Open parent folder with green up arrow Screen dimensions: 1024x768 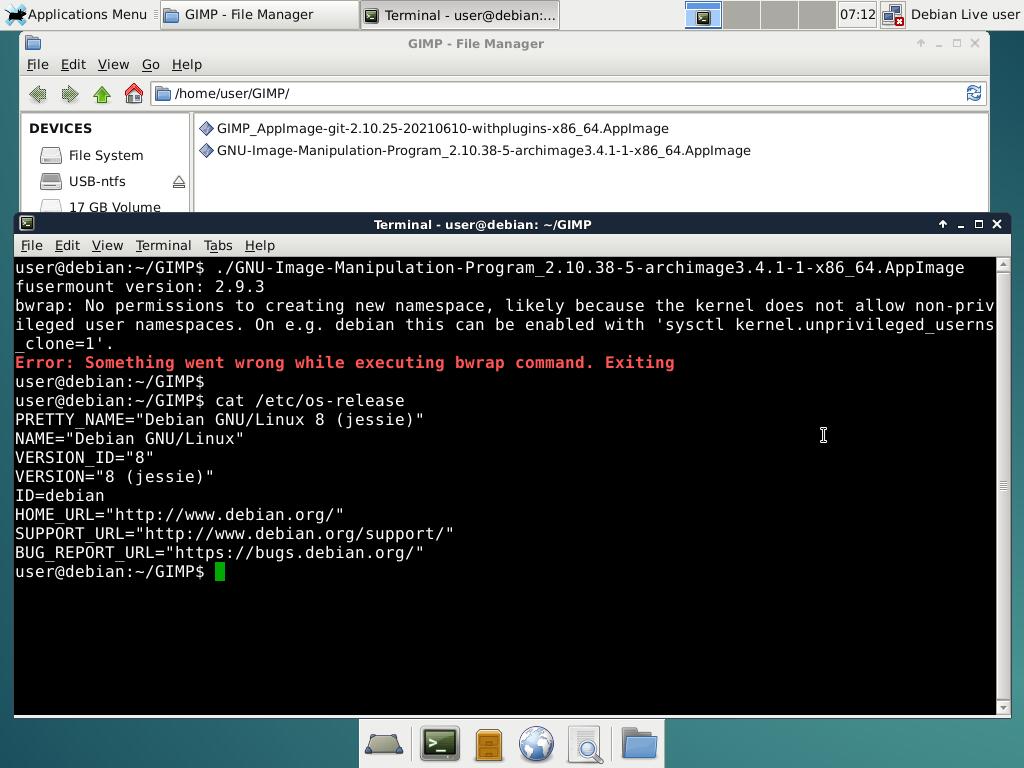pos(102,94)
